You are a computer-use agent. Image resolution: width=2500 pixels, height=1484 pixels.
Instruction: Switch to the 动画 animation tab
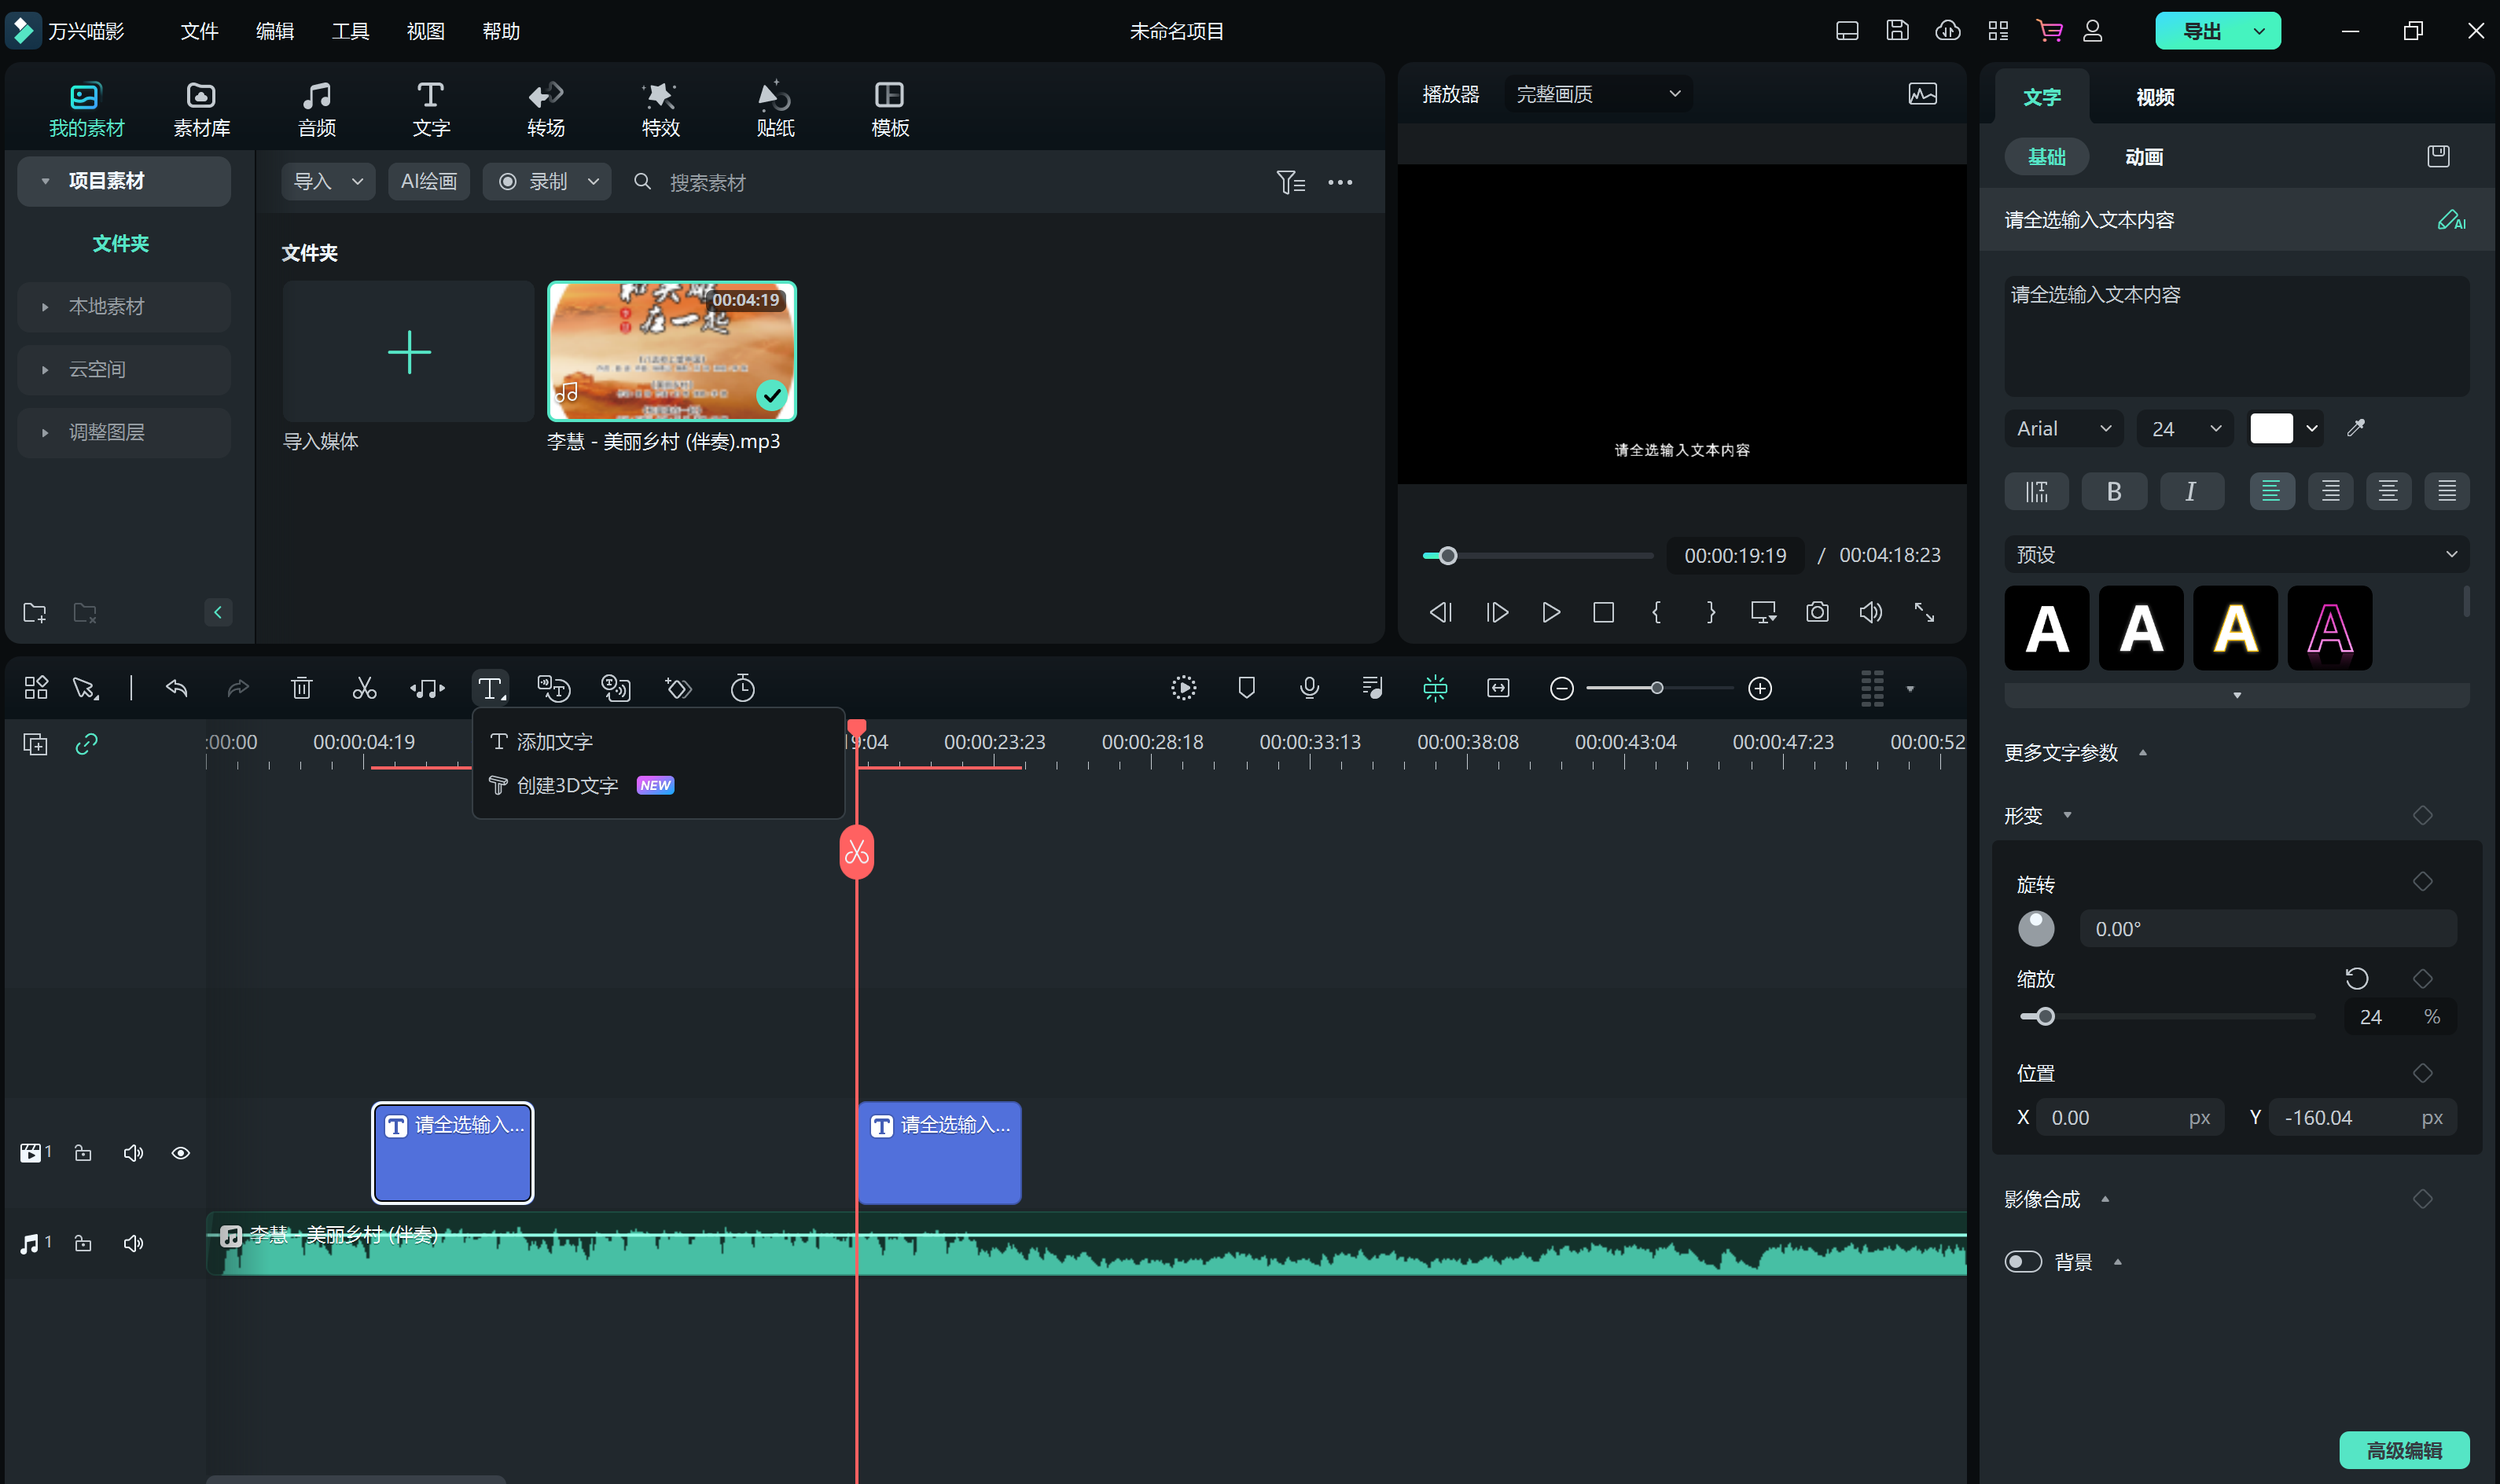pos(2143,157)
